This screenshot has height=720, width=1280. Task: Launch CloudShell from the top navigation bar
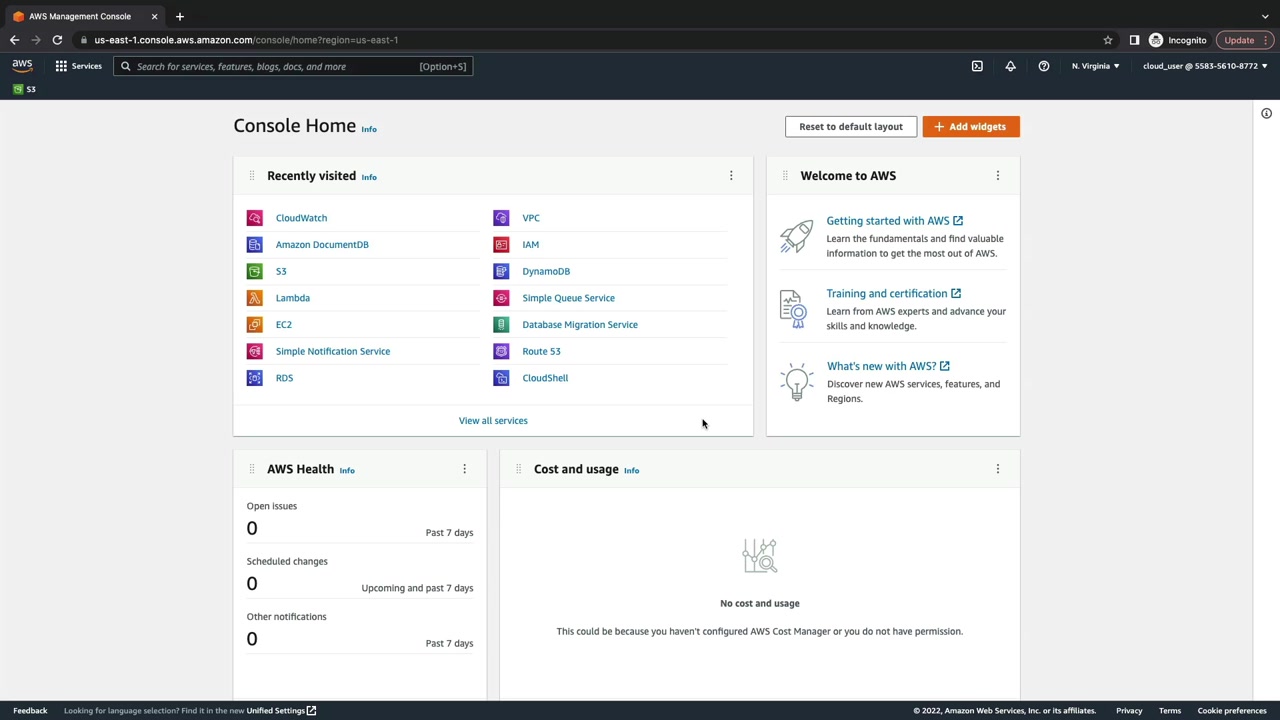977,66
